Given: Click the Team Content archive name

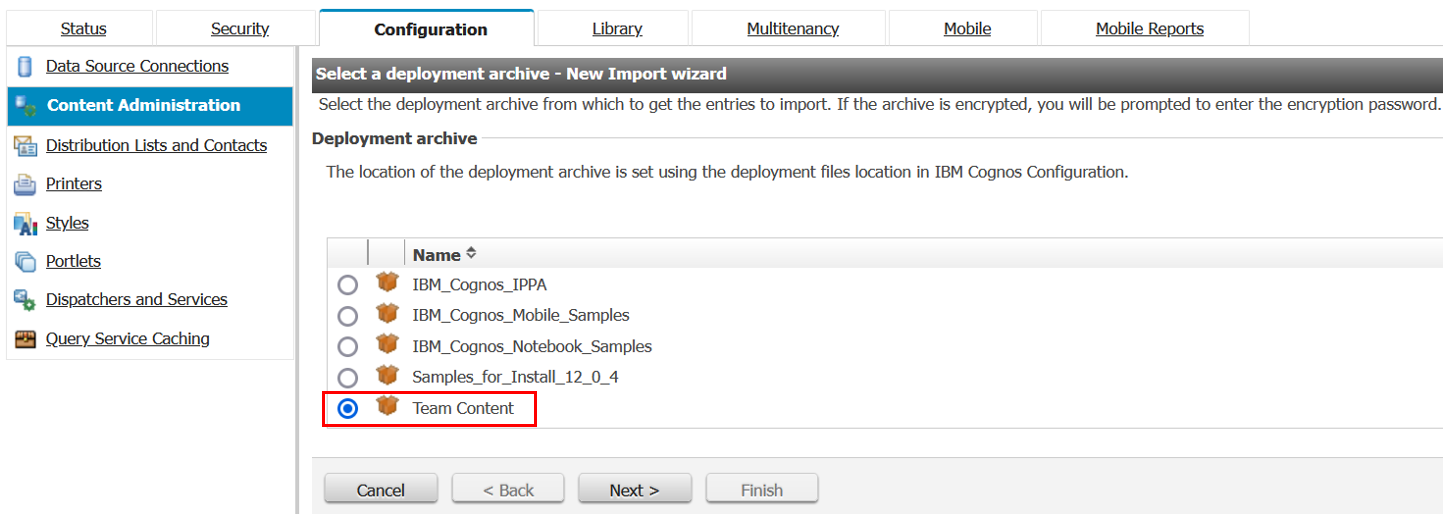Looking at the screenshot, I should (463, 408).
